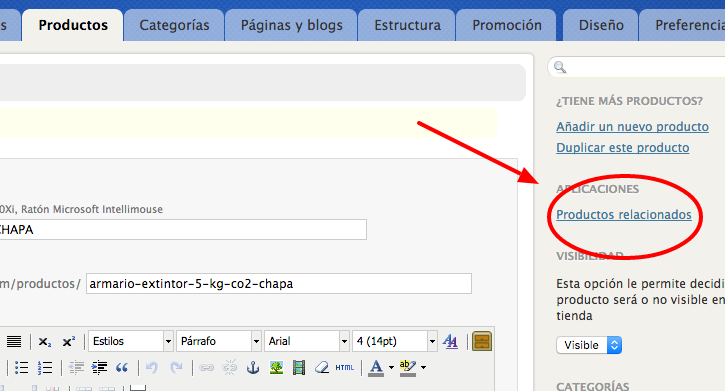Insert a blockquote
The image size is (725, 391).
coord(122,367)
